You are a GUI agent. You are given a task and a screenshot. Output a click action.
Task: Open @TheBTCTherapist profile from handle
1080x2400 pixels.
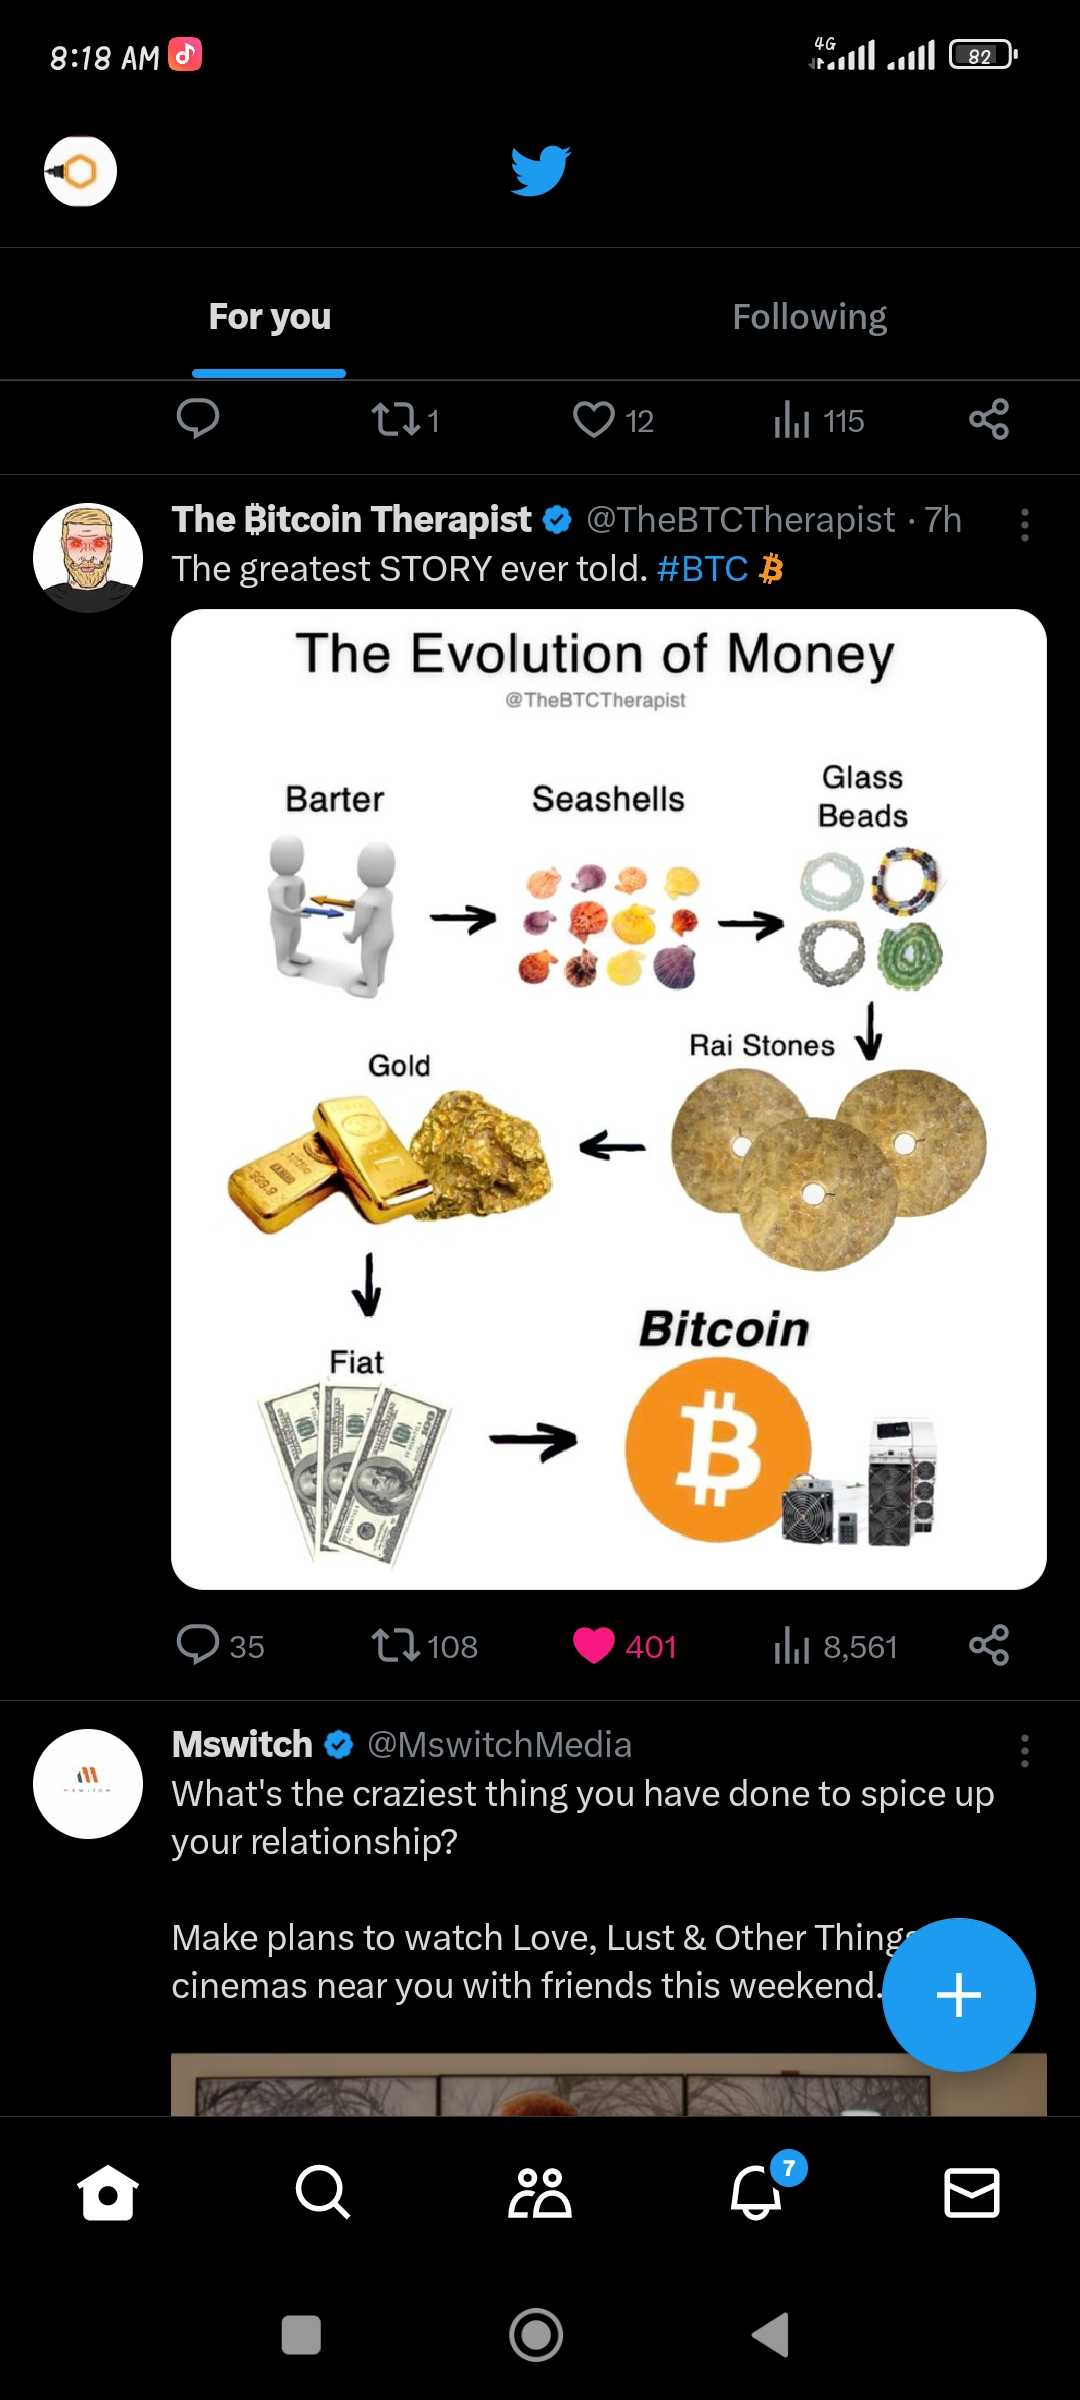740,520
